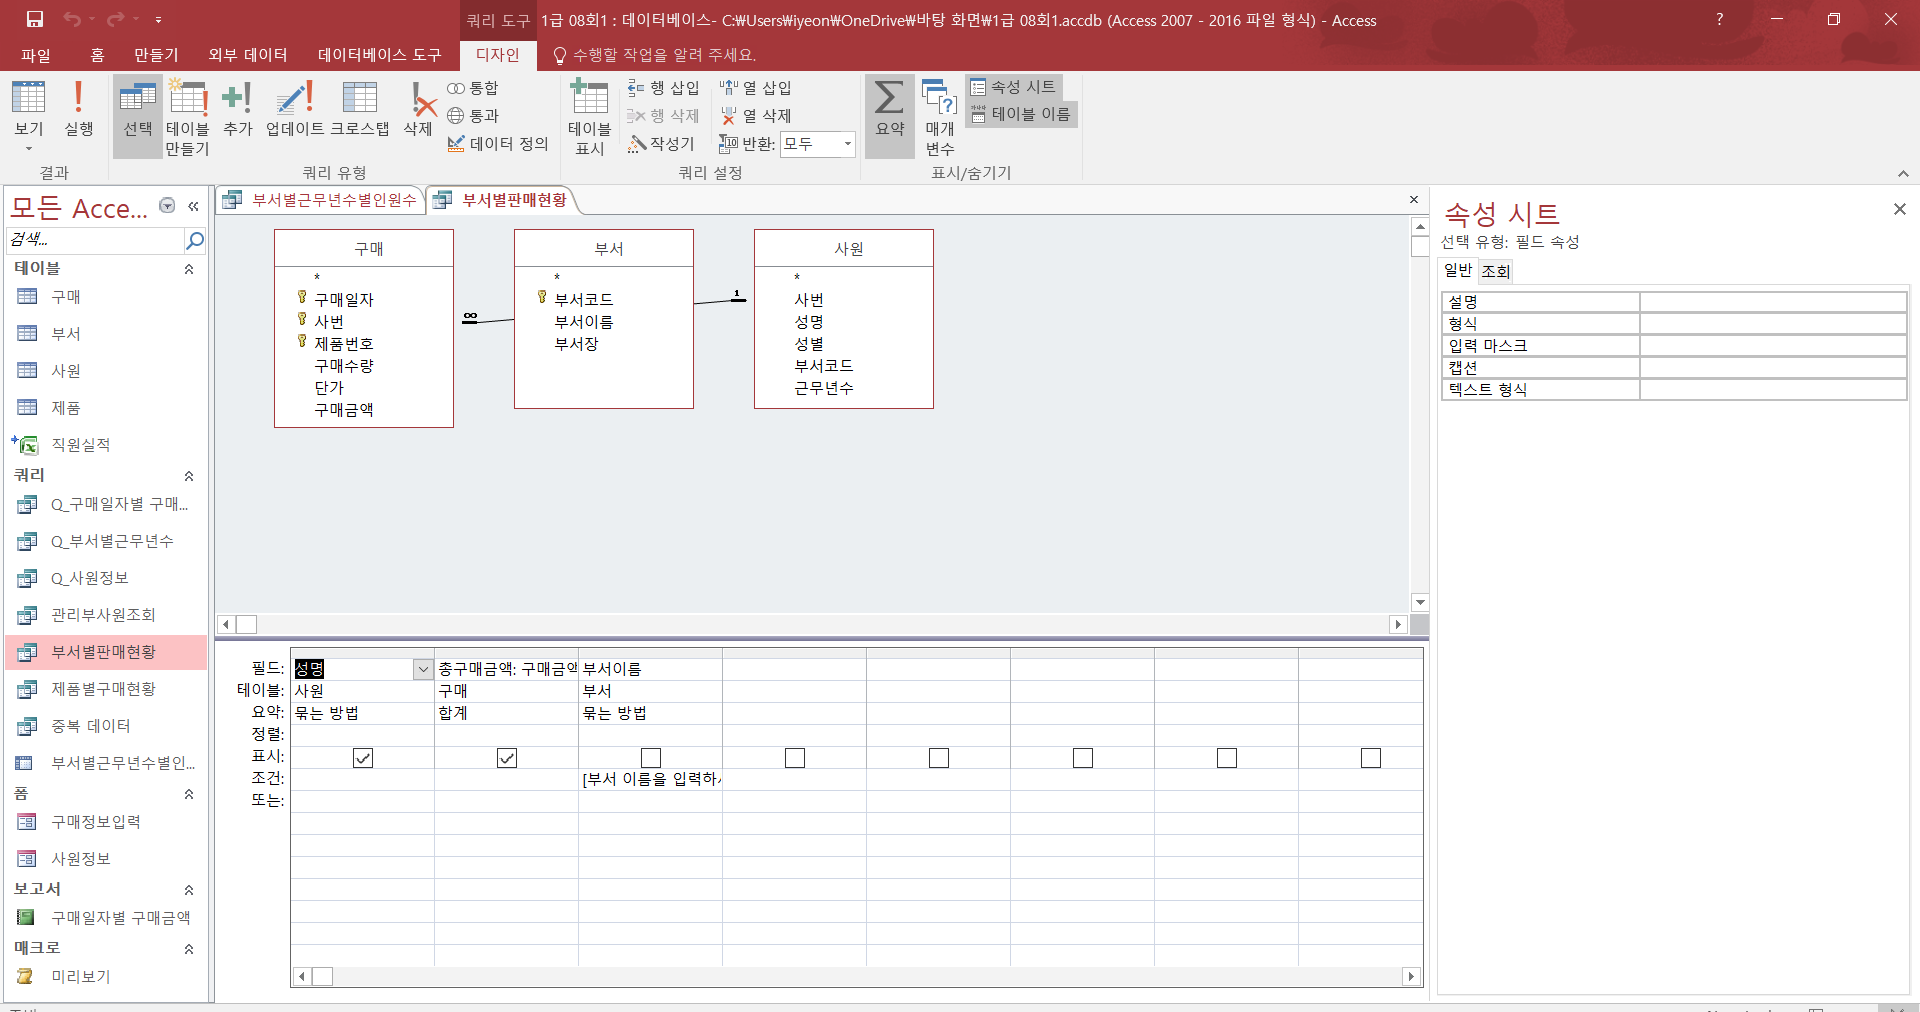Click the Delete (삭제) query icon

pyautogui.click(x=418, y=108)
